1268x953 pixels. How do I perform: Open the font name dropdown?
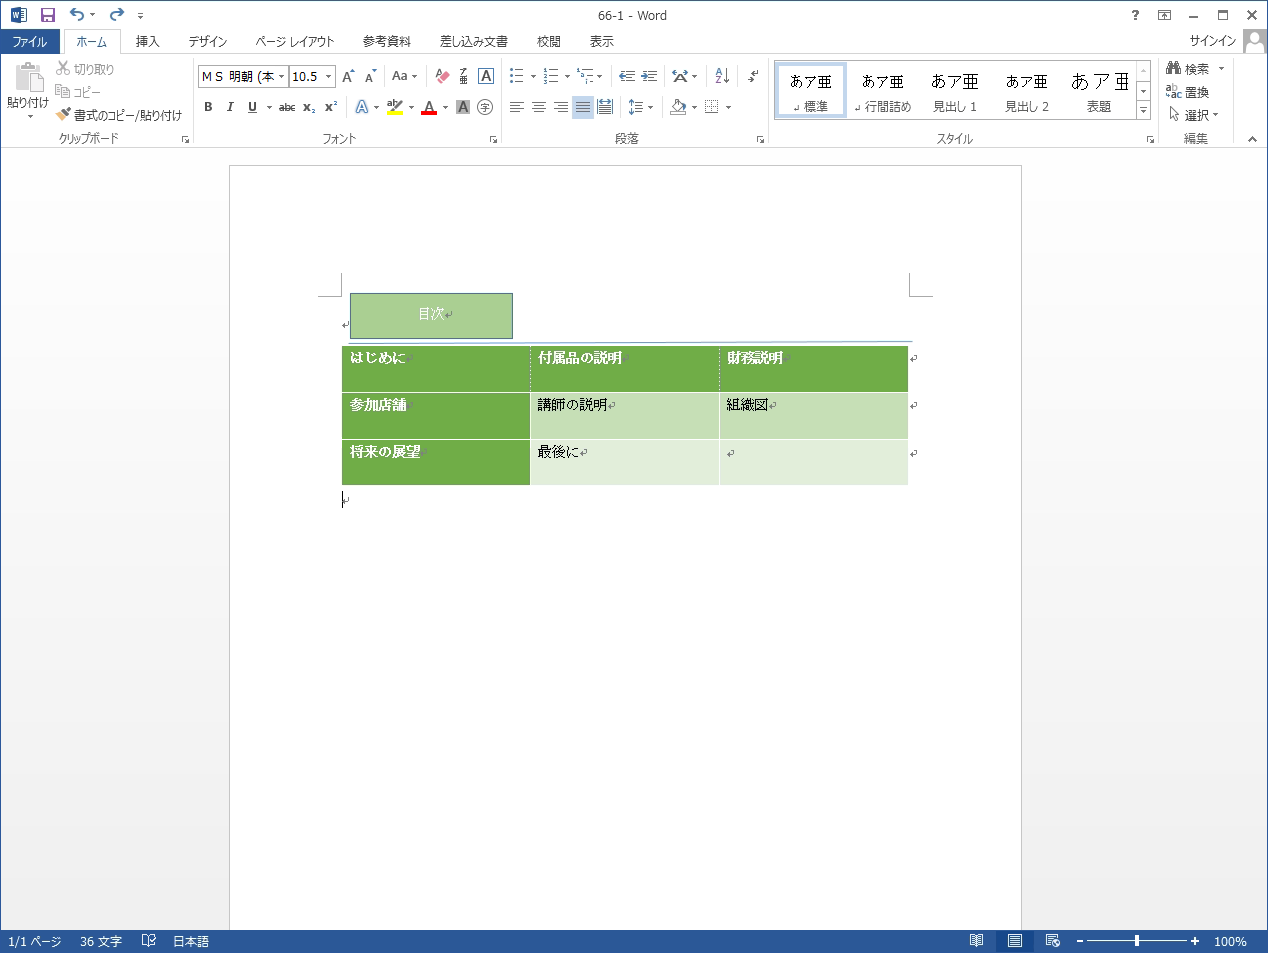(282, 76)
